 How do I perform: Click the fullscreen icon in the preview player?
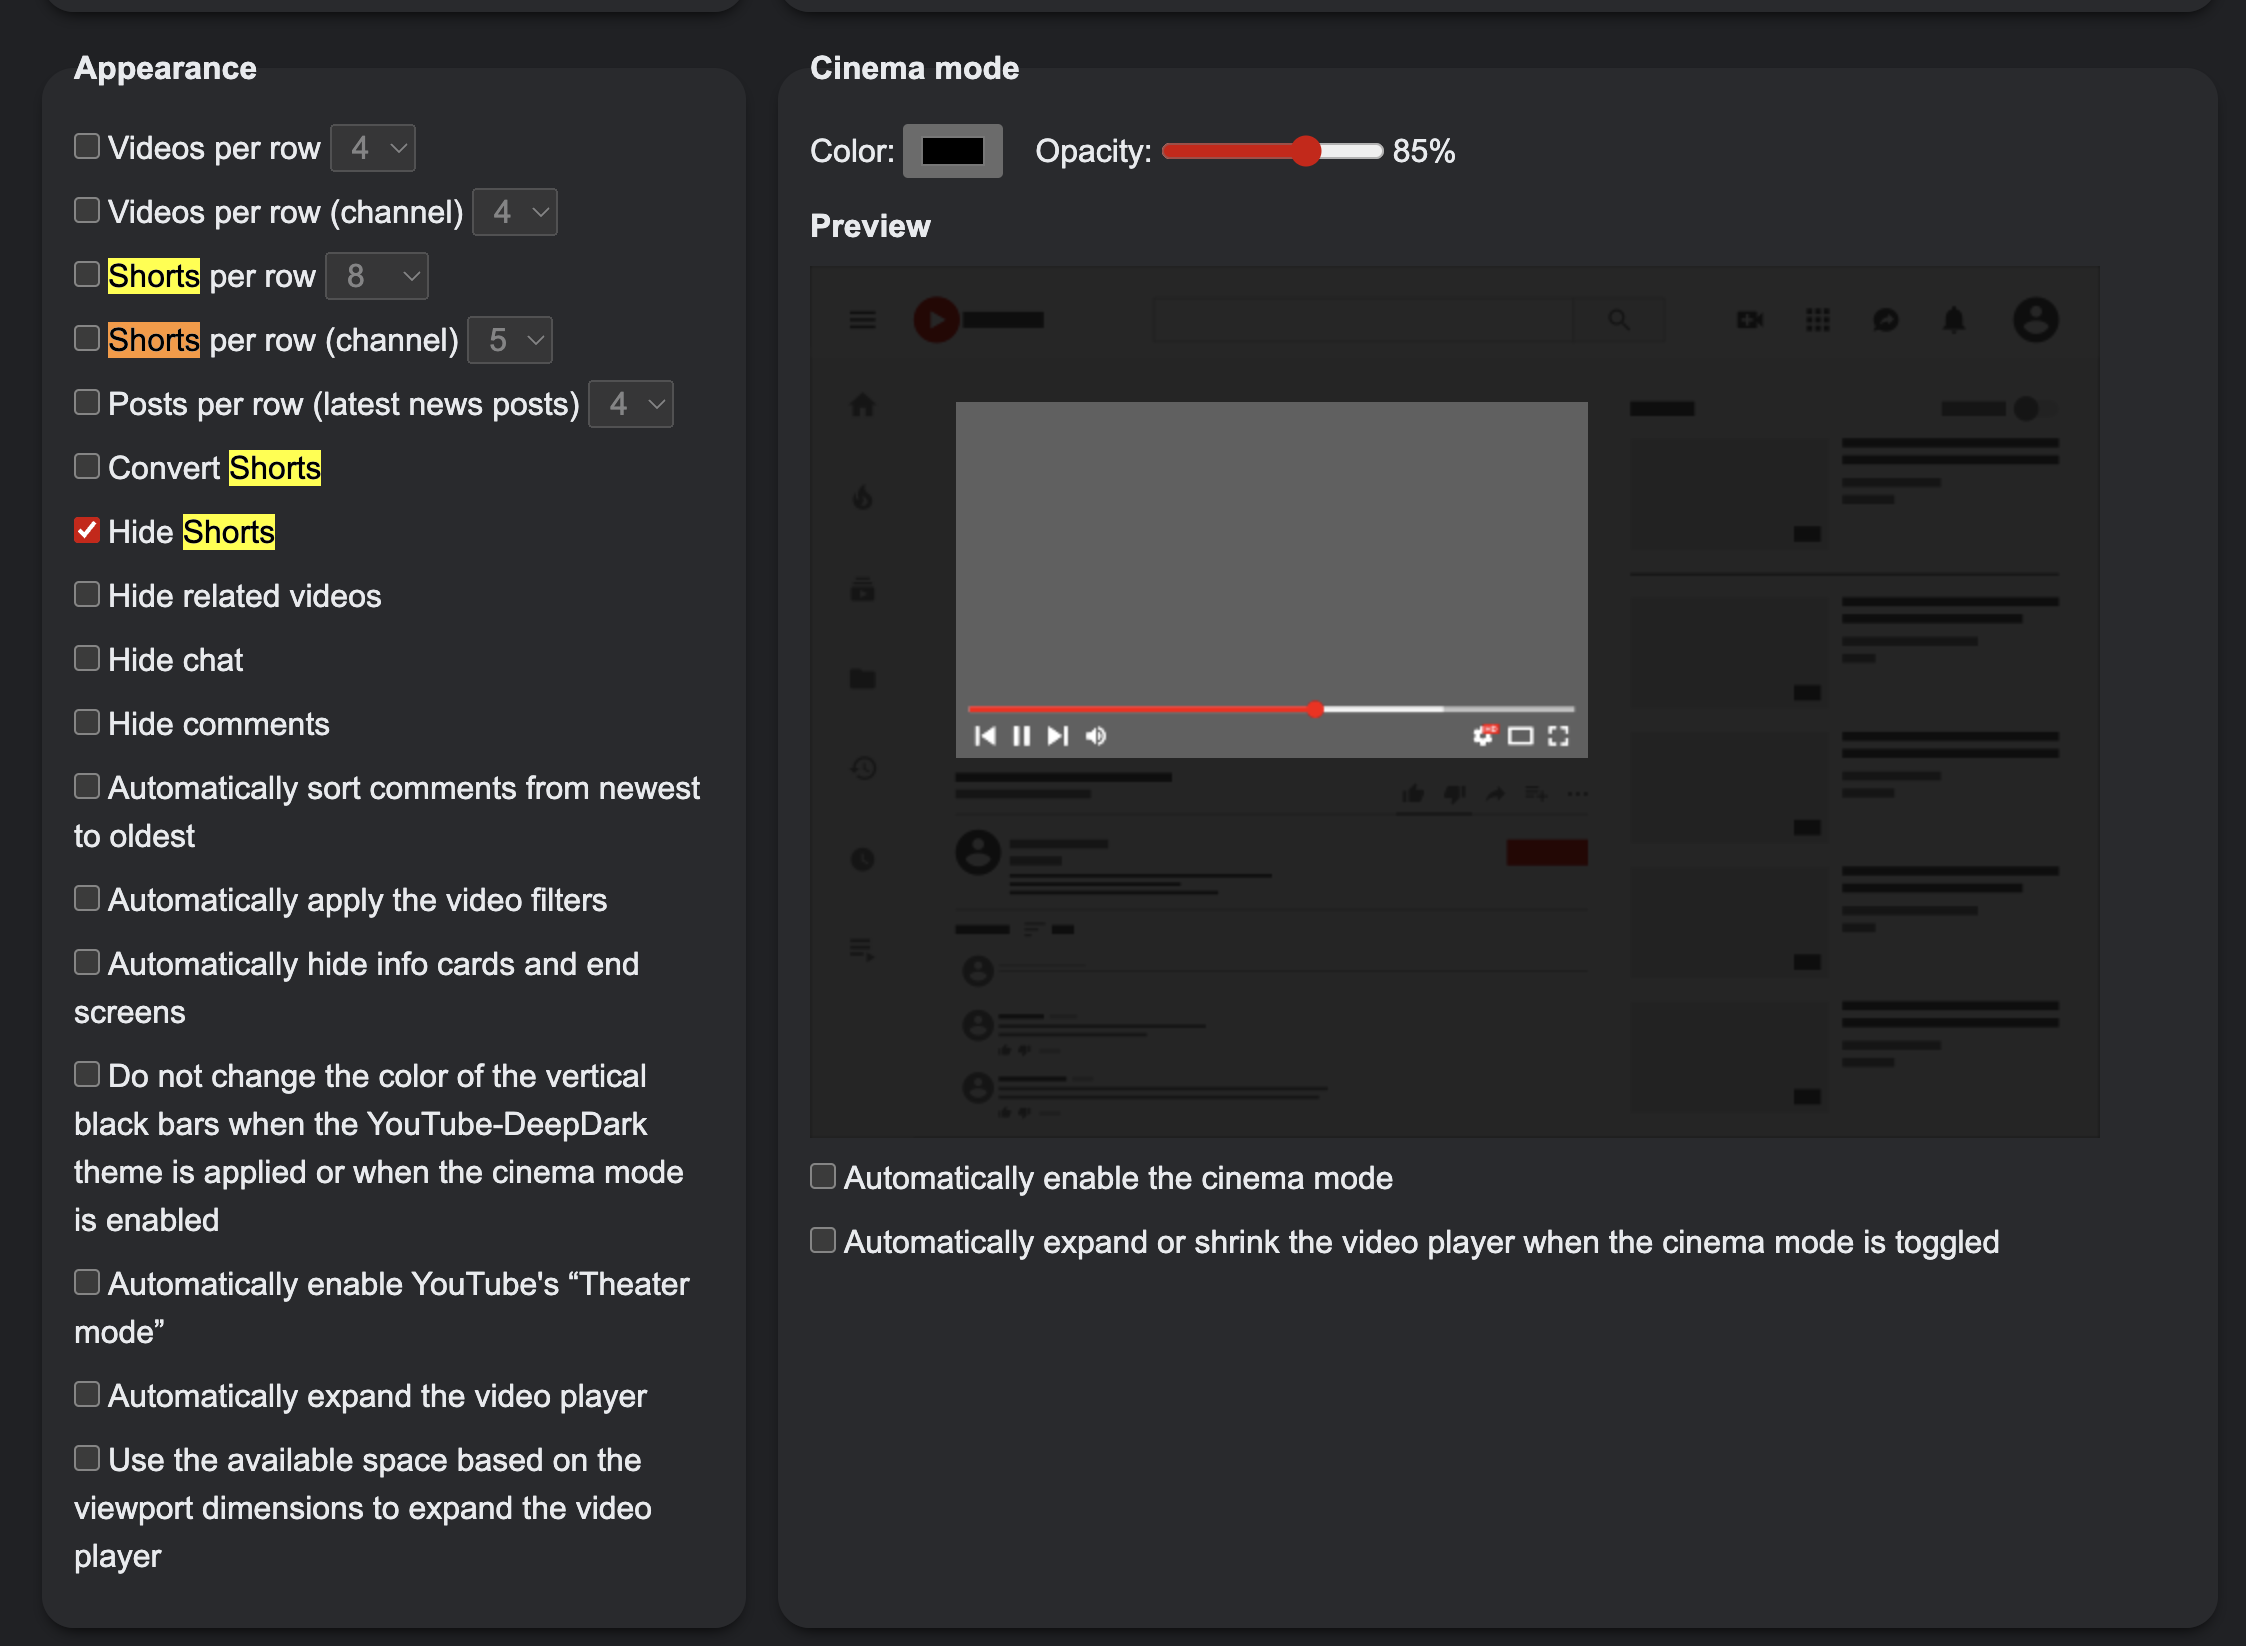coord(1557,736)
